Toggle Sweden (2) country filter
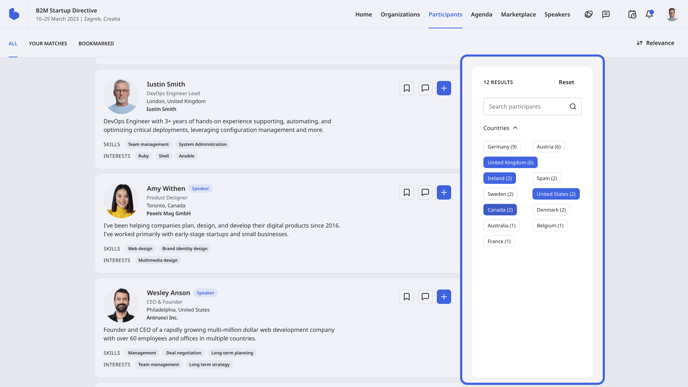Image resolution: width=688 pixels, height=387 pixels. coord(500,194)
